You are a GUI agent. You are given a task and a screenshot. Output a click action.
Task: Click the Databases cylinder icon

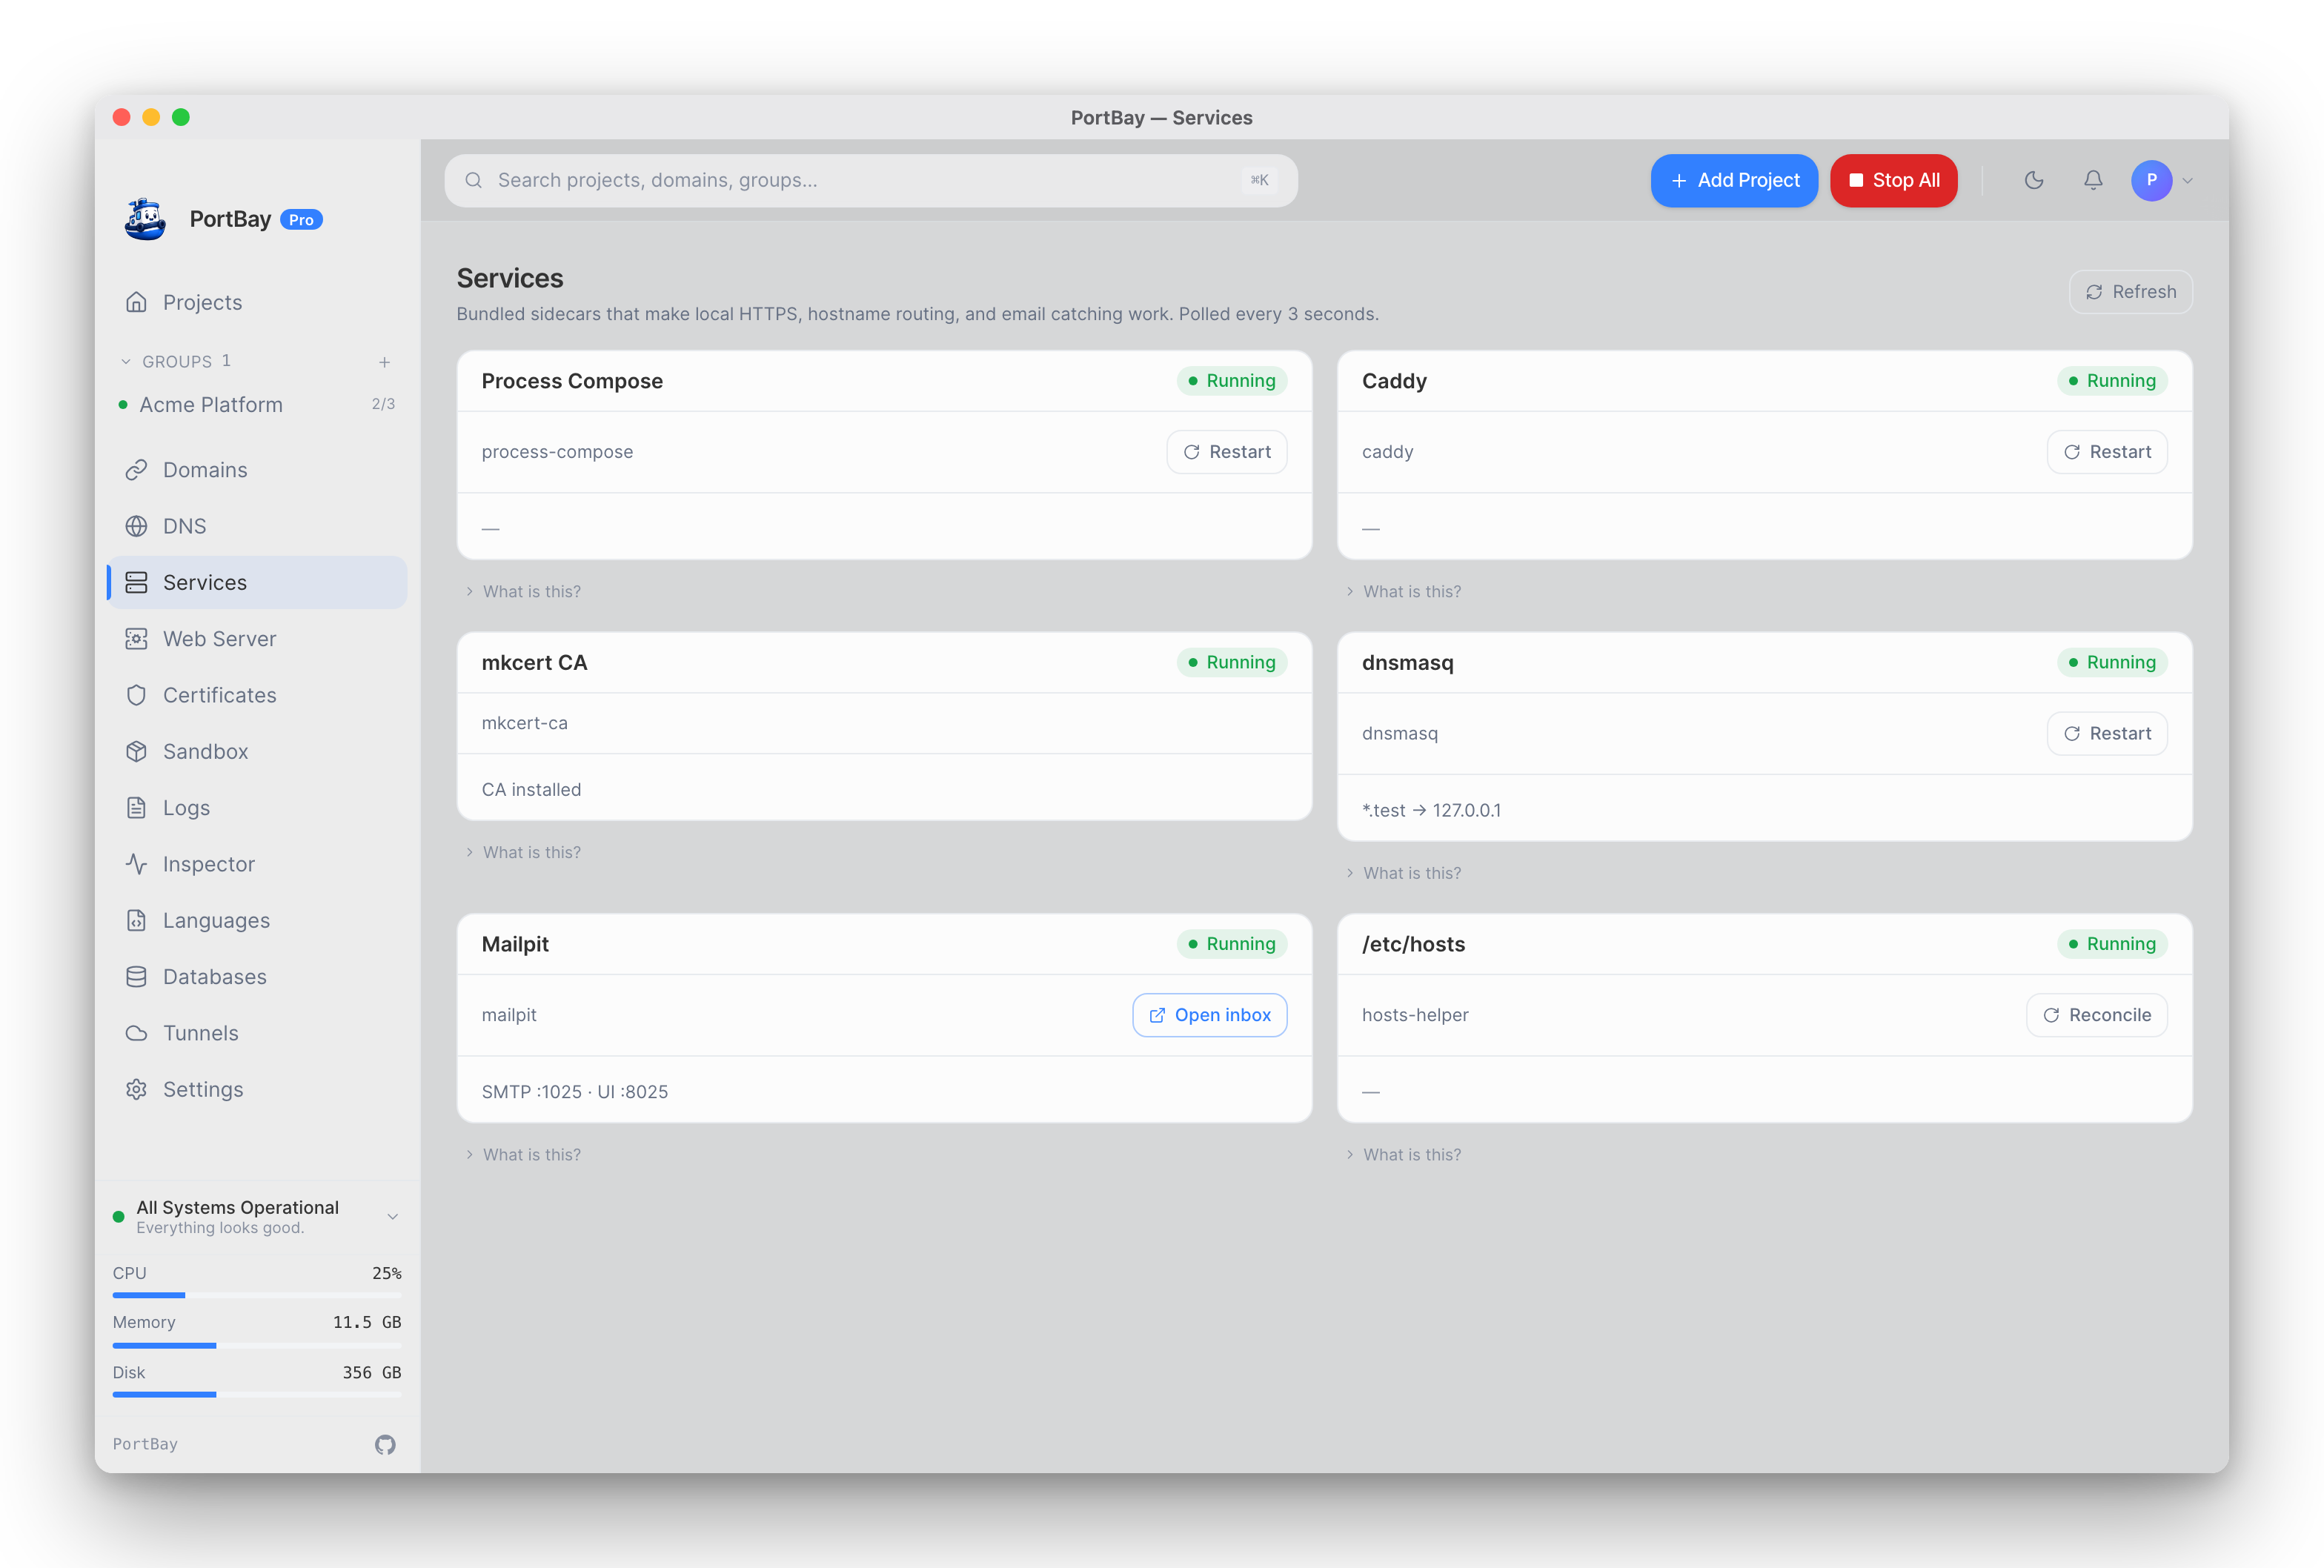(x=137, y=977)
